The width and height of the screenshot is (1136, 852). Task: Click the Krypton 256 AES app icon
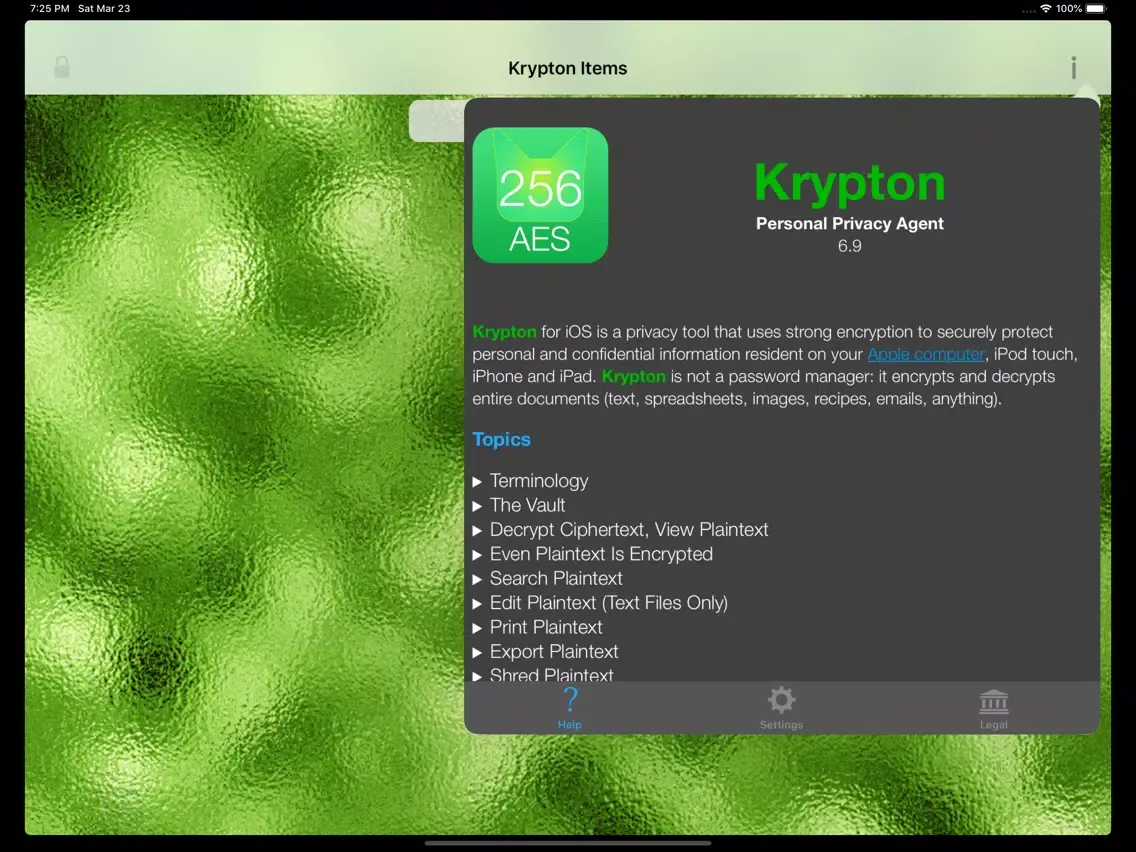point(540,196)
